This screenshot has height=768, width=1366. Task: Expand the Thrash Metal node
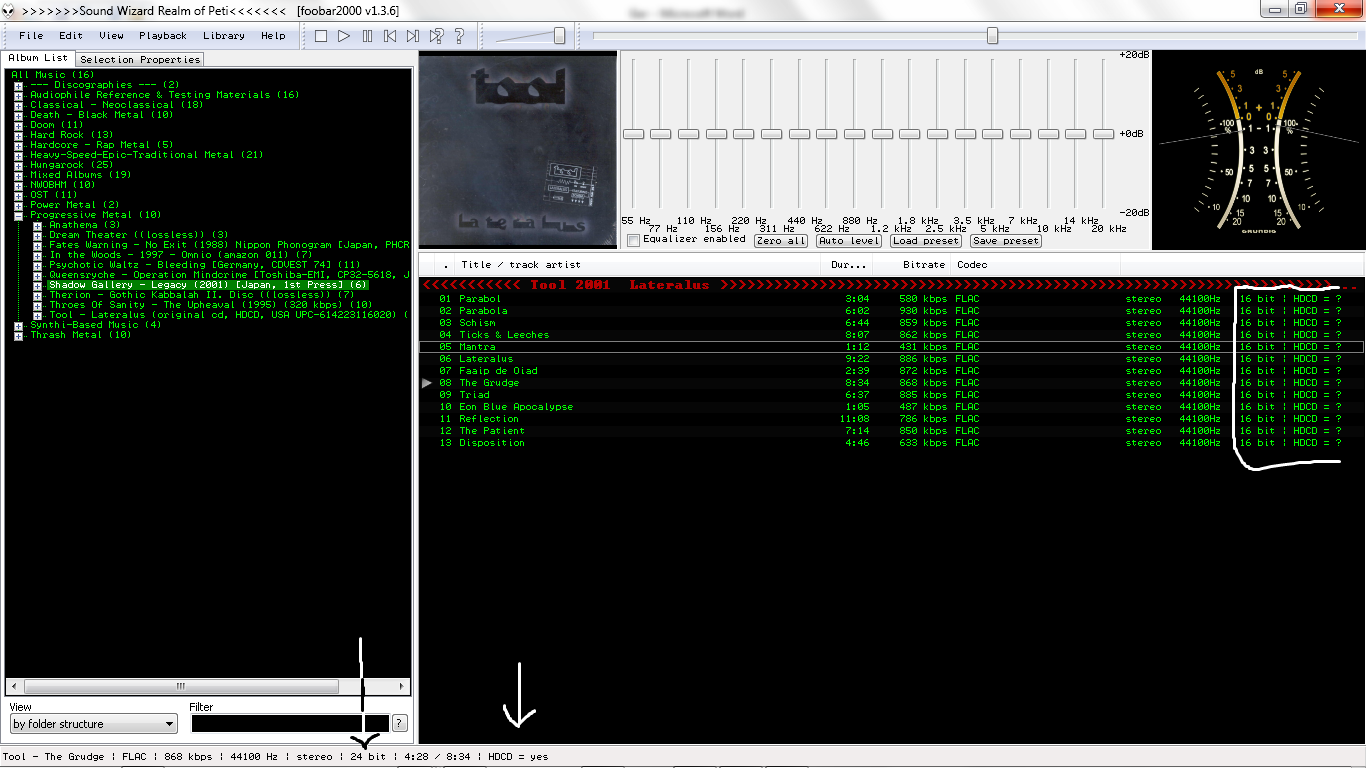[x=18, y=335]
